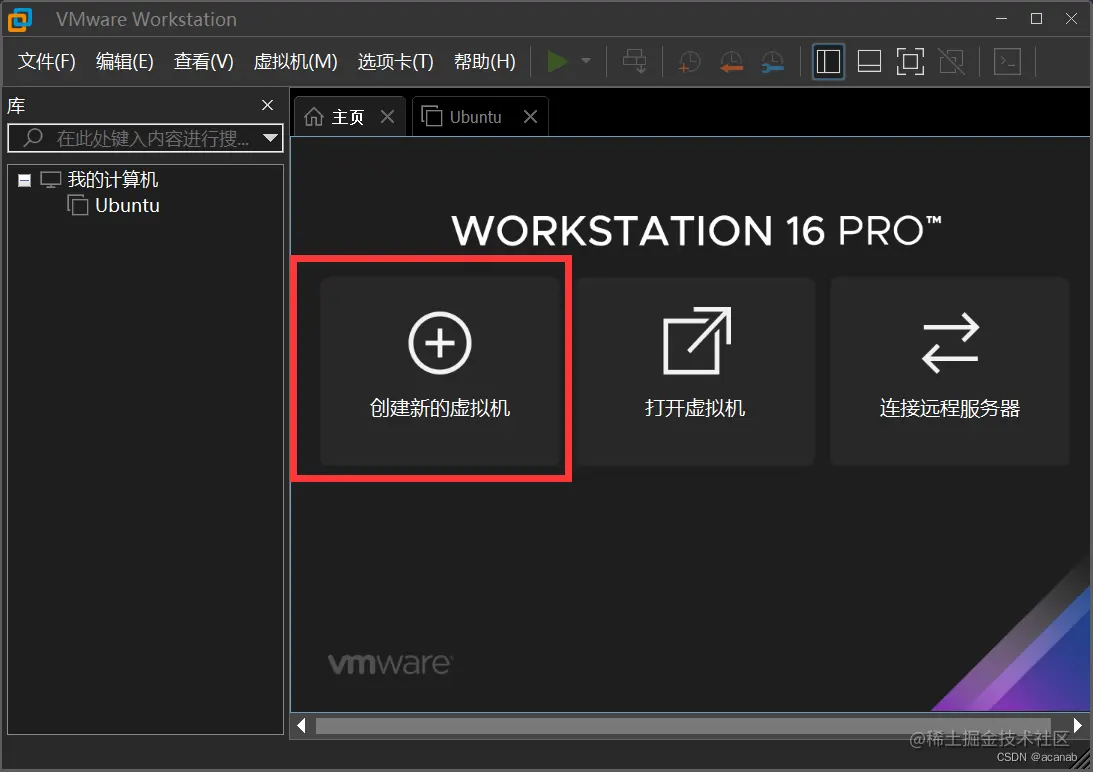Take a snapshot with the clock-plus icon

pyautogui.click(x=689, y=61)
